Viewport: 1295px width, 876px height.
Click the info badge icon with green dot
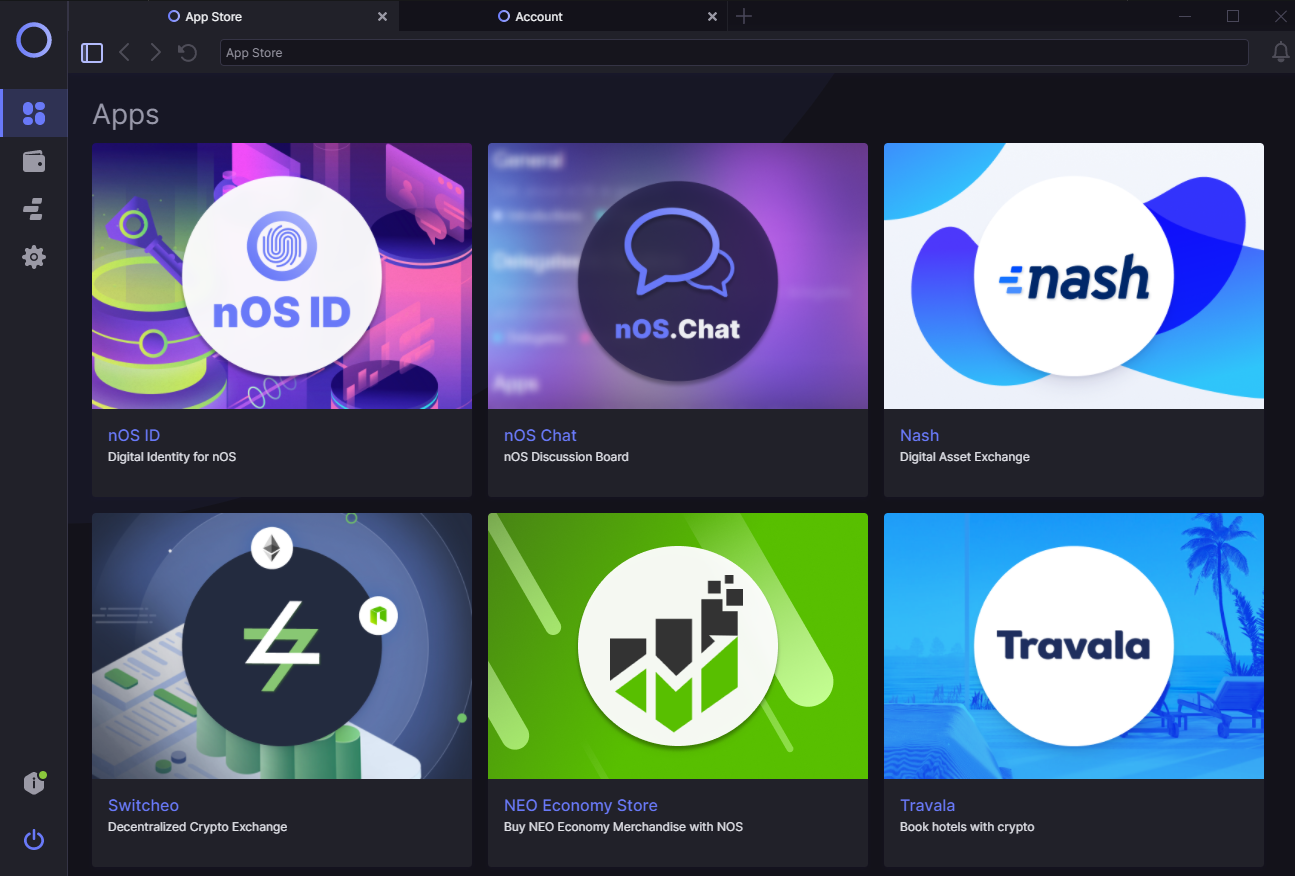(34, 782)
